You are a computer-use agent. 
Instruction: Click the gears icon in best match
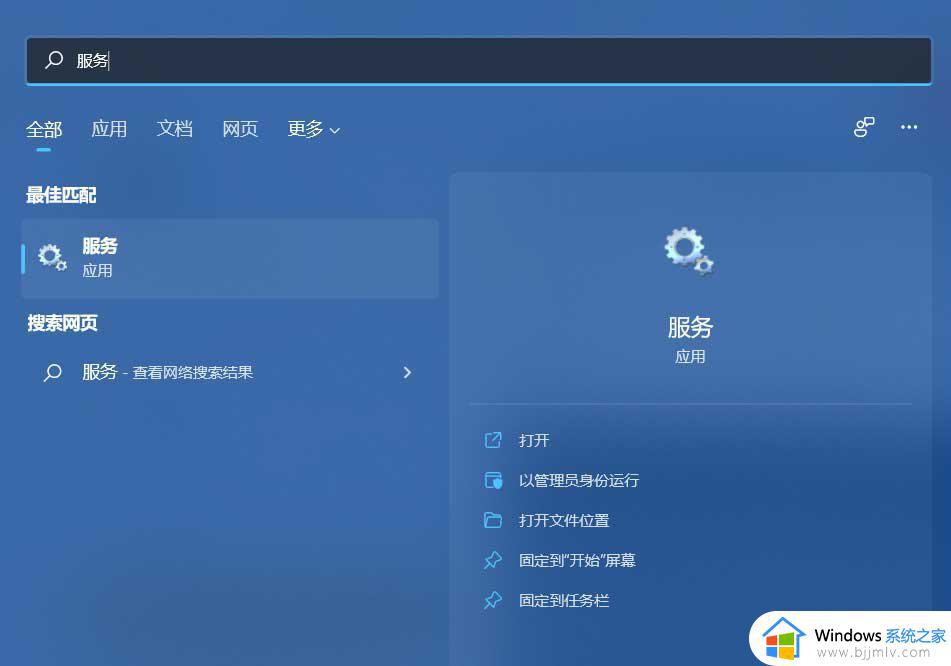point(52,258)
